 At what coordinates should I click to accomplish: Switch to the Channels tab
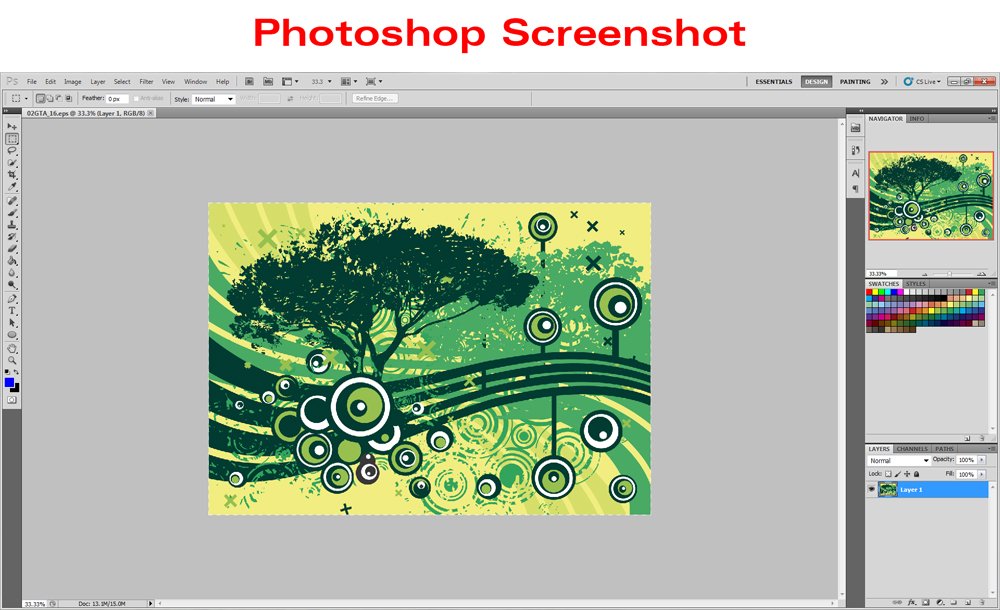tap(912, 449)
